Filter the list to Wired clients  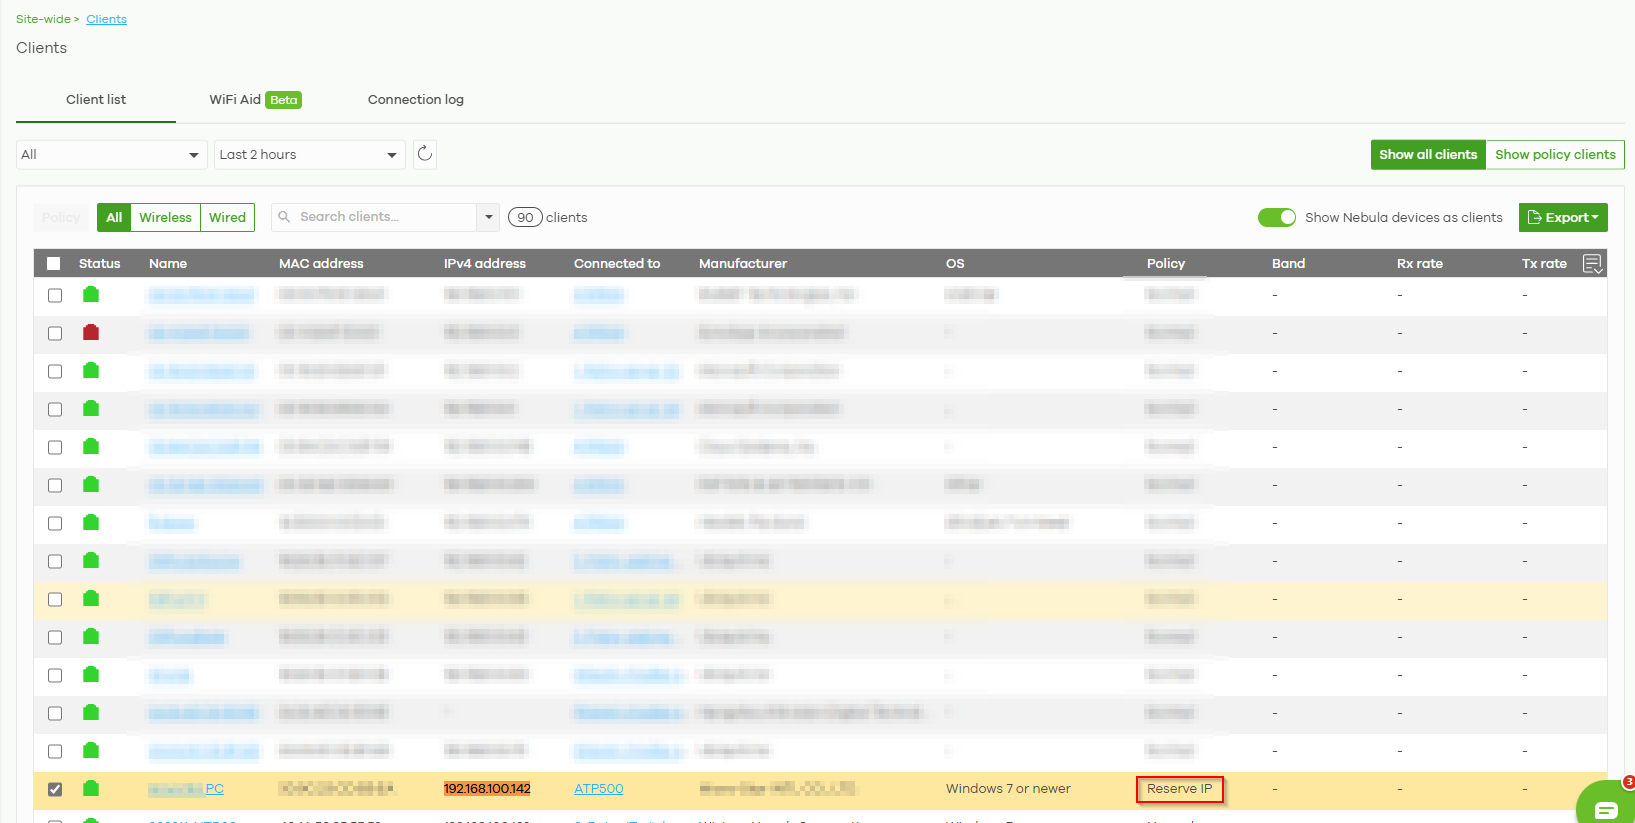coord(227,217)
